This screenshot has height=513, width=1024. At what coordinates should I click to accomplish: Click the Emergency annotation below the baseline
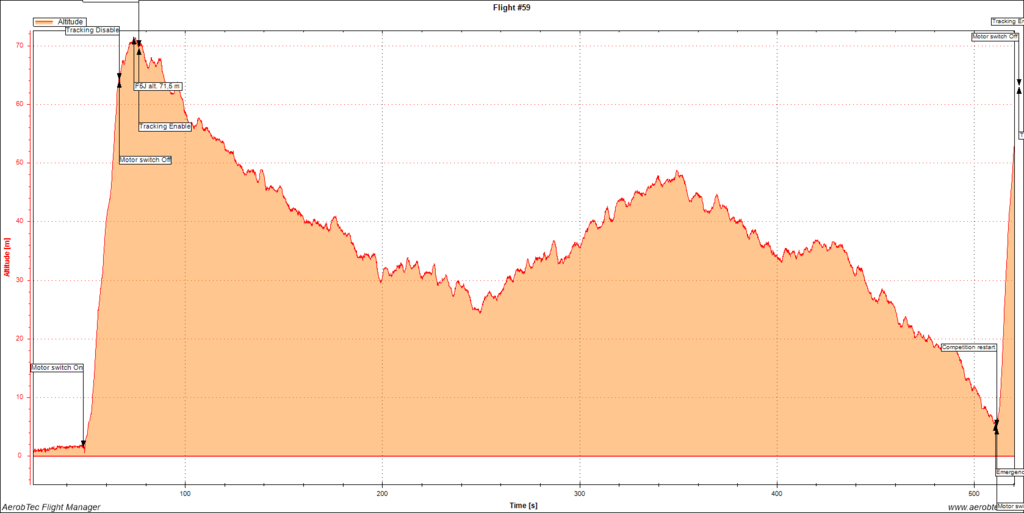1010,471
